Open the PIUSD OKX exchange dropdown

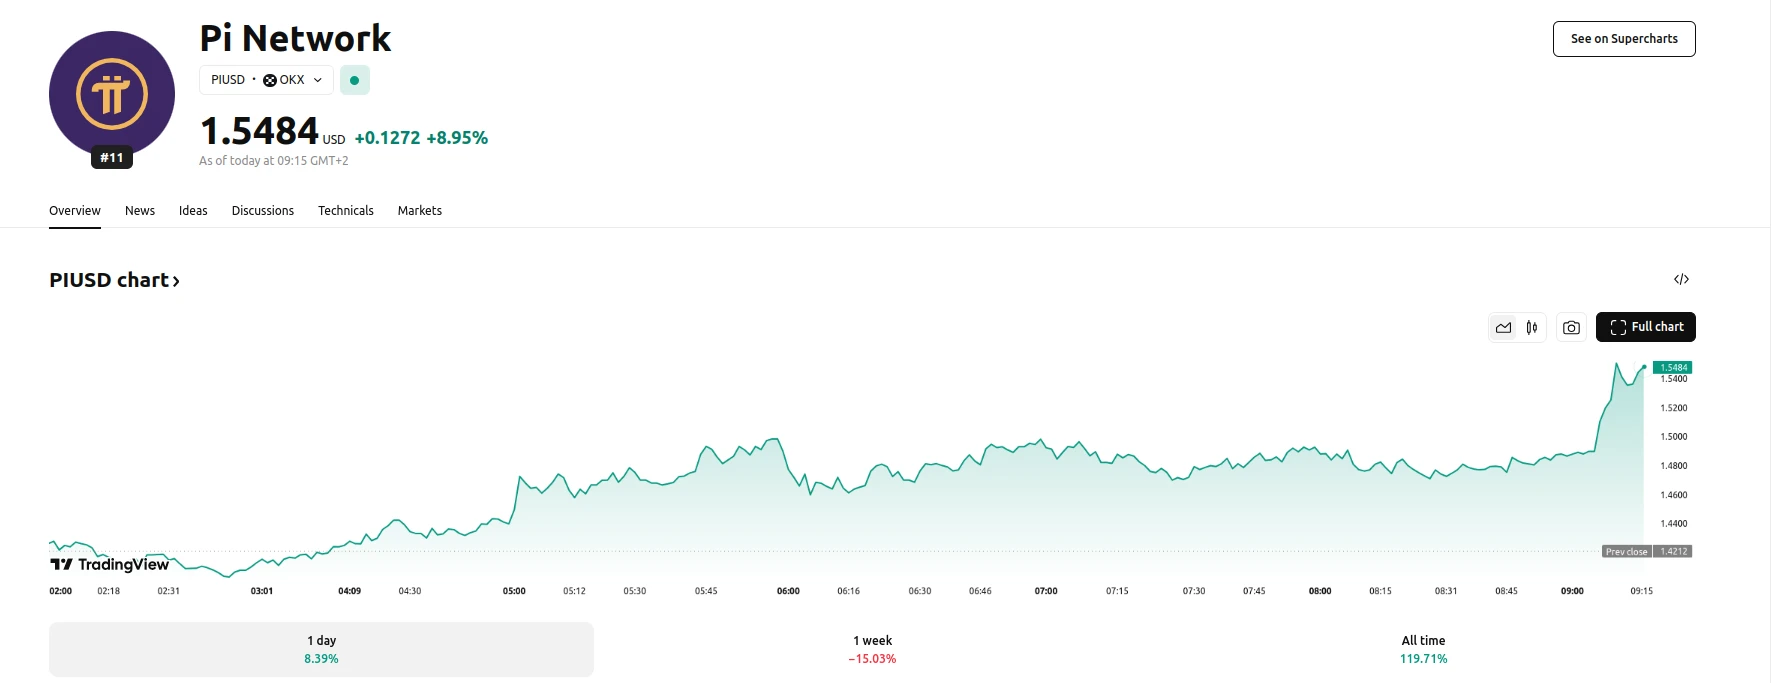(266, 80)
